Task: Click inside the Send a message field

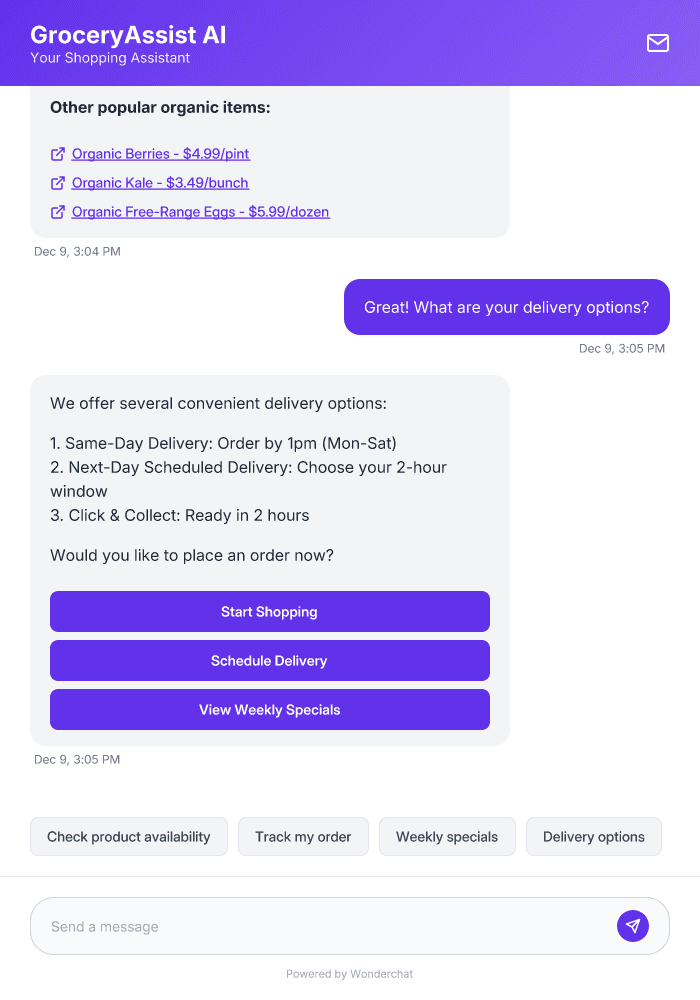Action: 300,925
